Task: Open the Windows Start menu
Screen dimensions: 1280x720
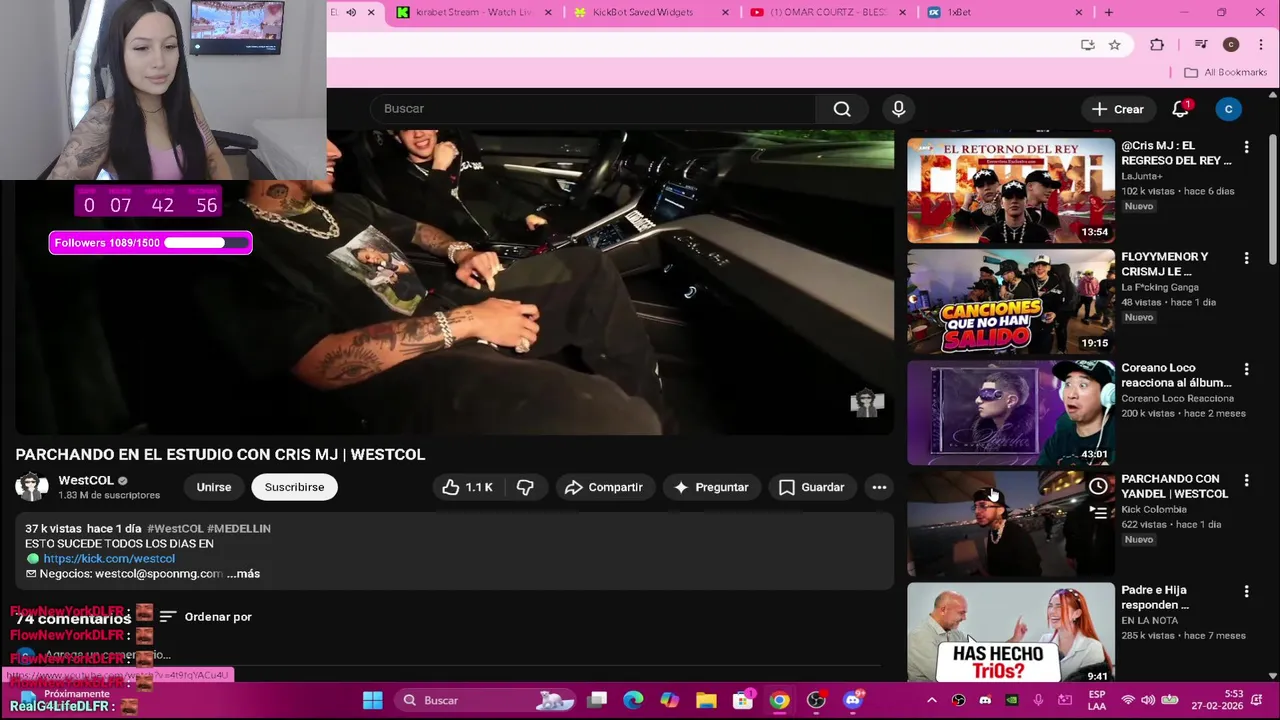Action: [372, 700]
